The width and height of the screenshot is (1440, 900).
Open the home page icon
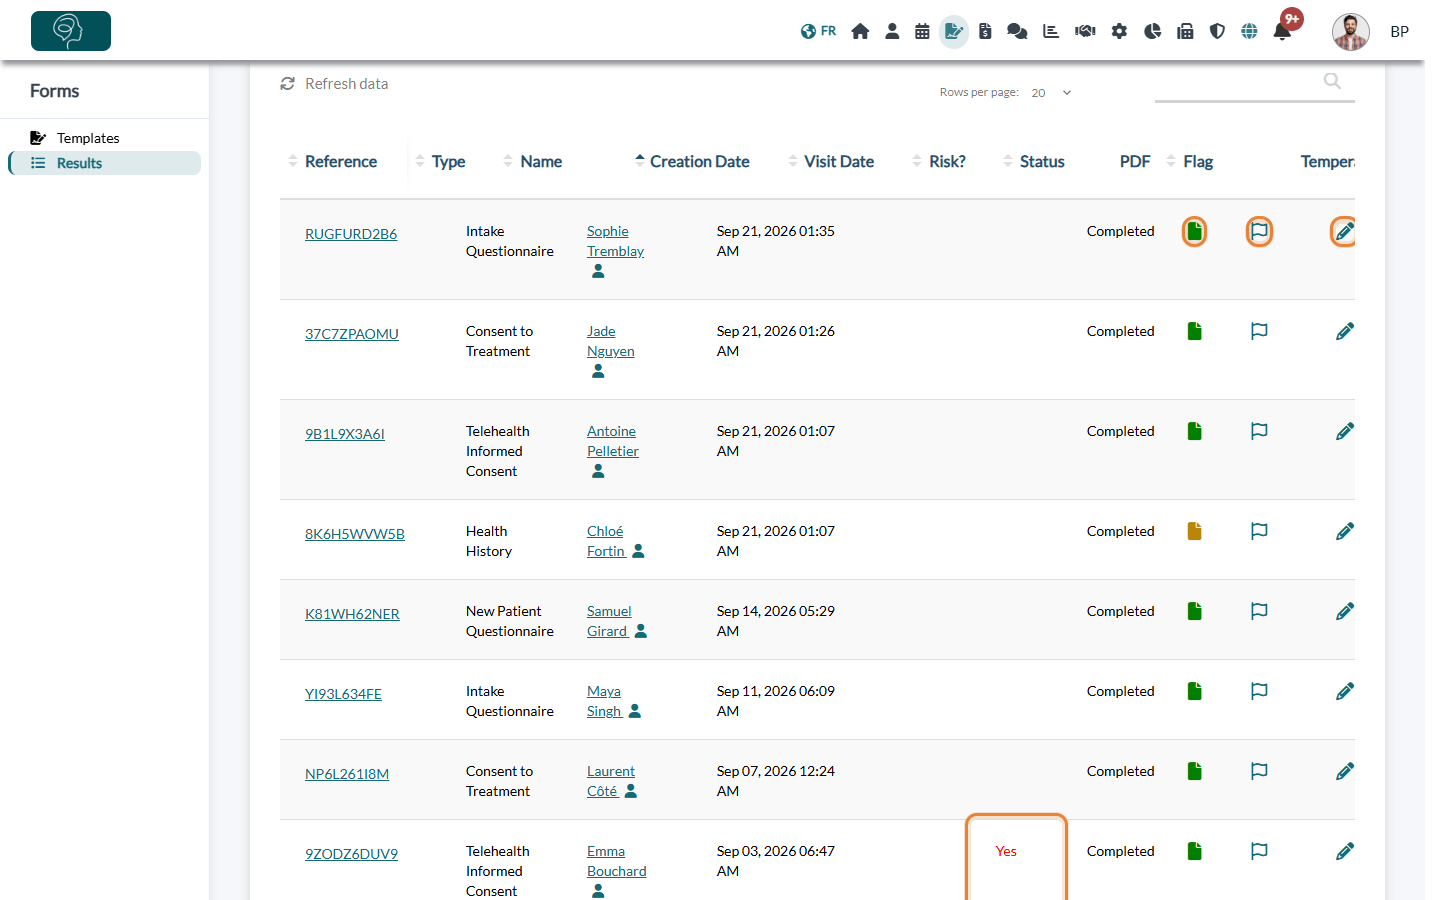pyautogui.click(x=860, y=31)
